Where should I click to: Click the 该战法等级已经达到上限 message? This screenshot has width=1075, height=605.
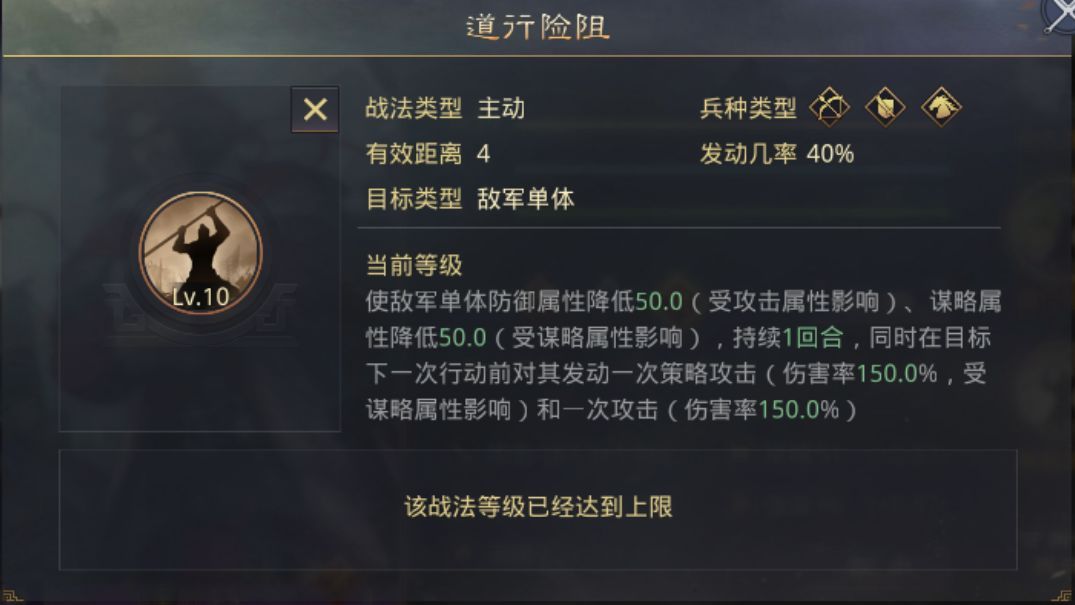(538, 507)
